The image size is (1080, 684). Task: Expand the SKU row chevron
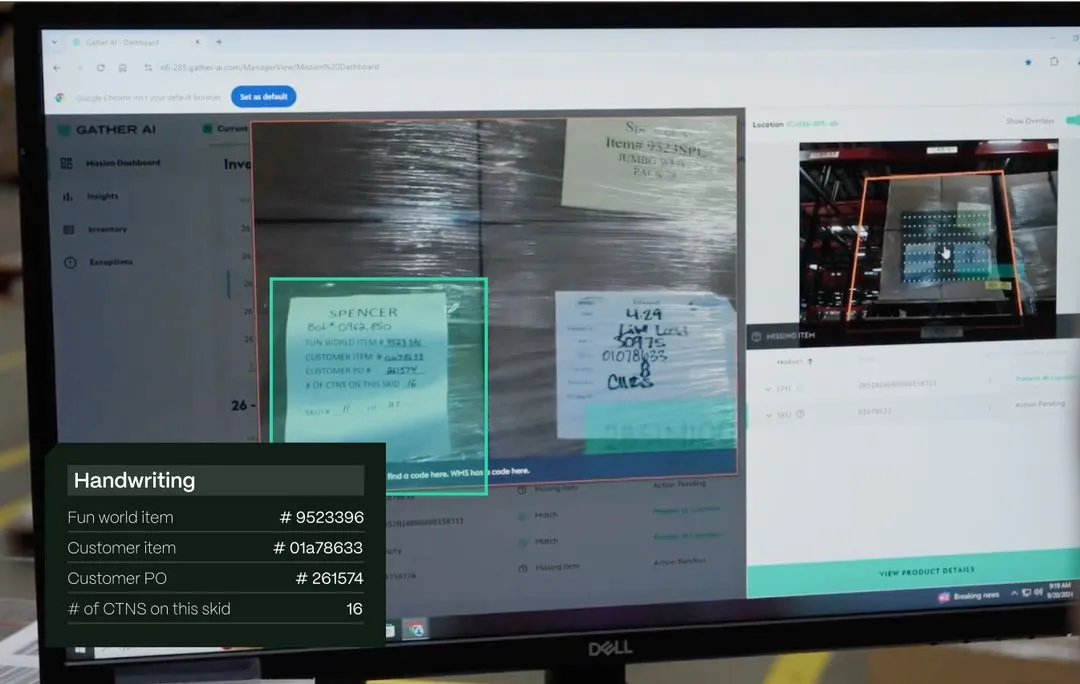click(x=768, y=415)
